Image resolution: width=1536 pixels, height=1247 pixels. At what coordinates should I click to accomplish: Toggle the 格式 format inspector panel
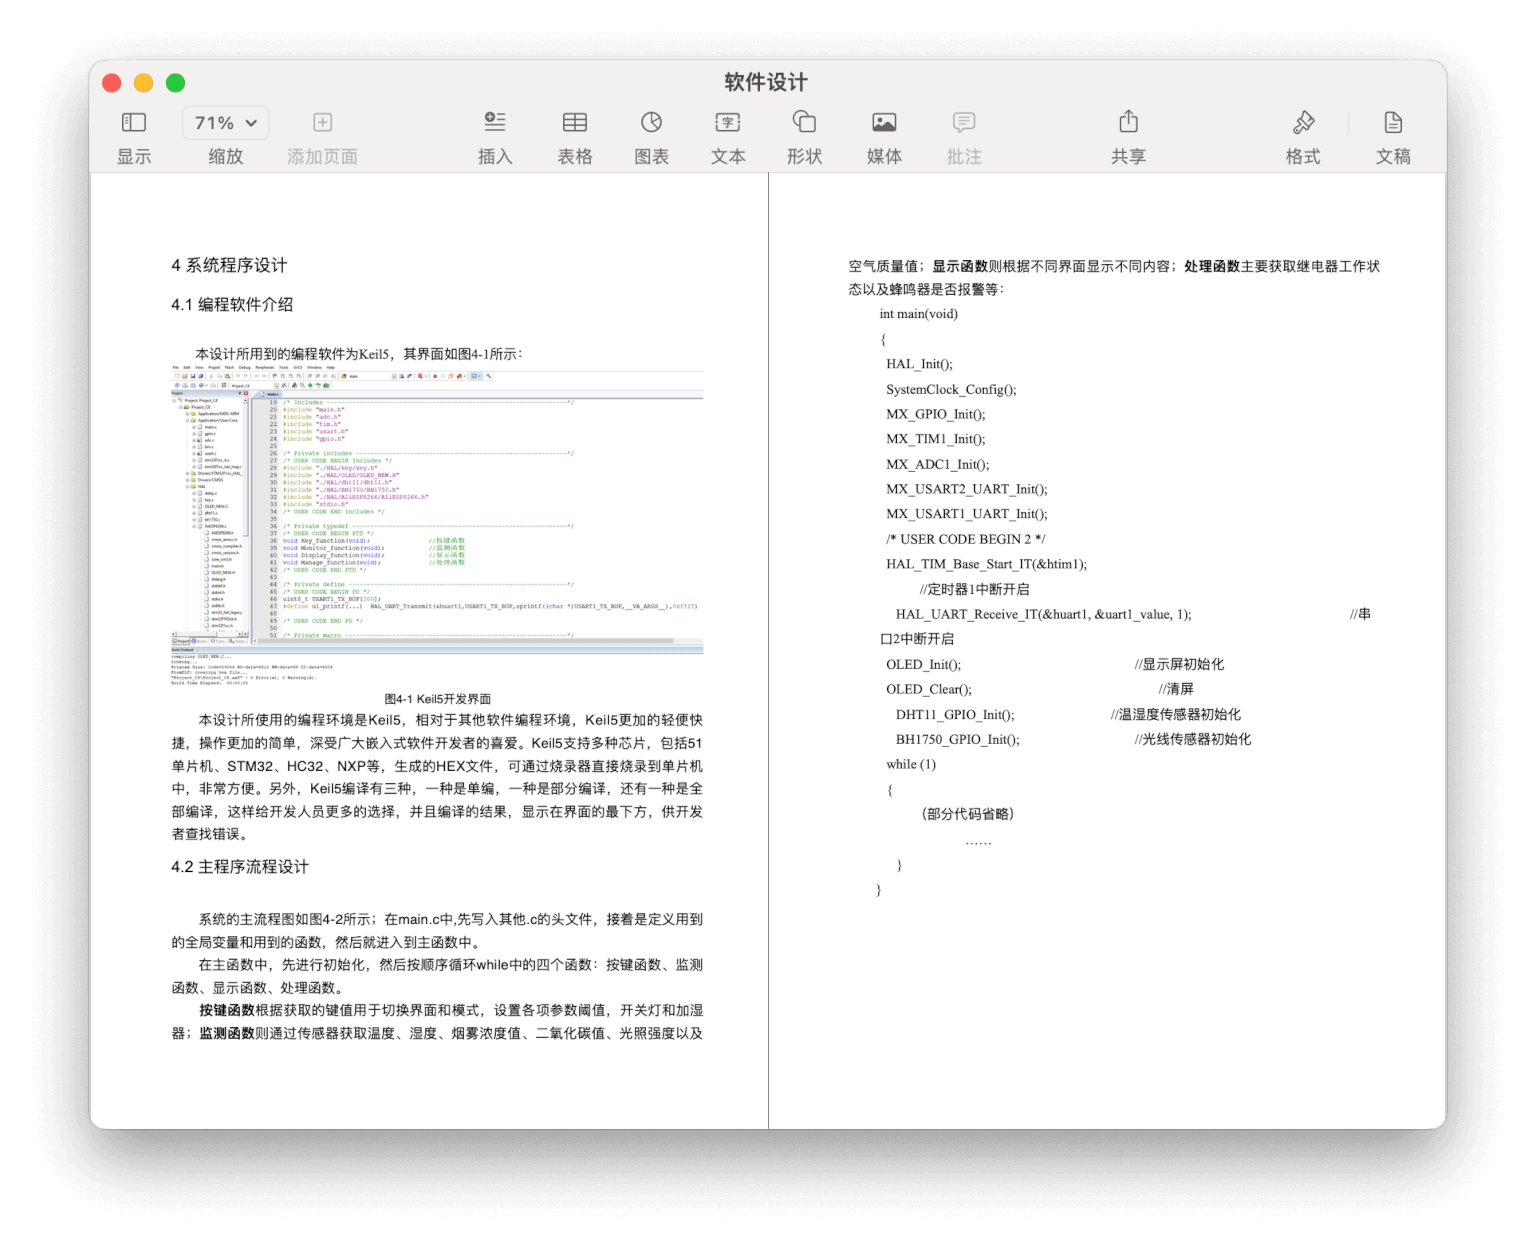click(1302, 135)
